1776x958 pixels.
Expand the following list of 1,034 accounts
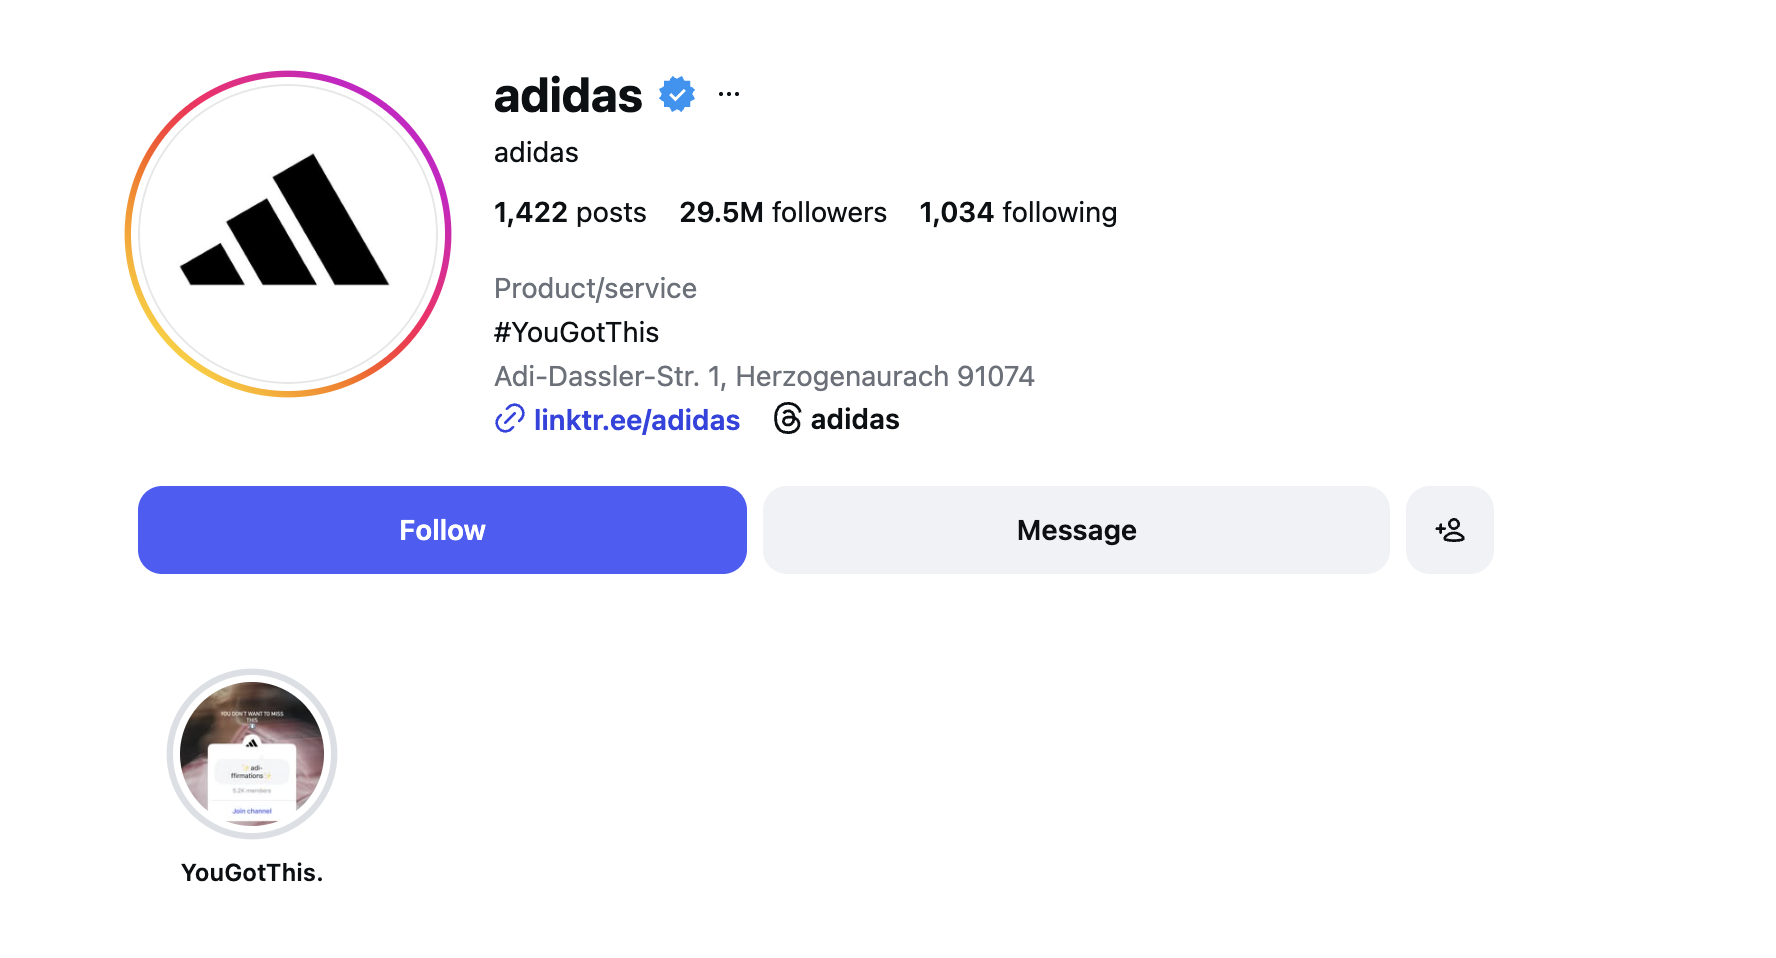click(1018, 212)
